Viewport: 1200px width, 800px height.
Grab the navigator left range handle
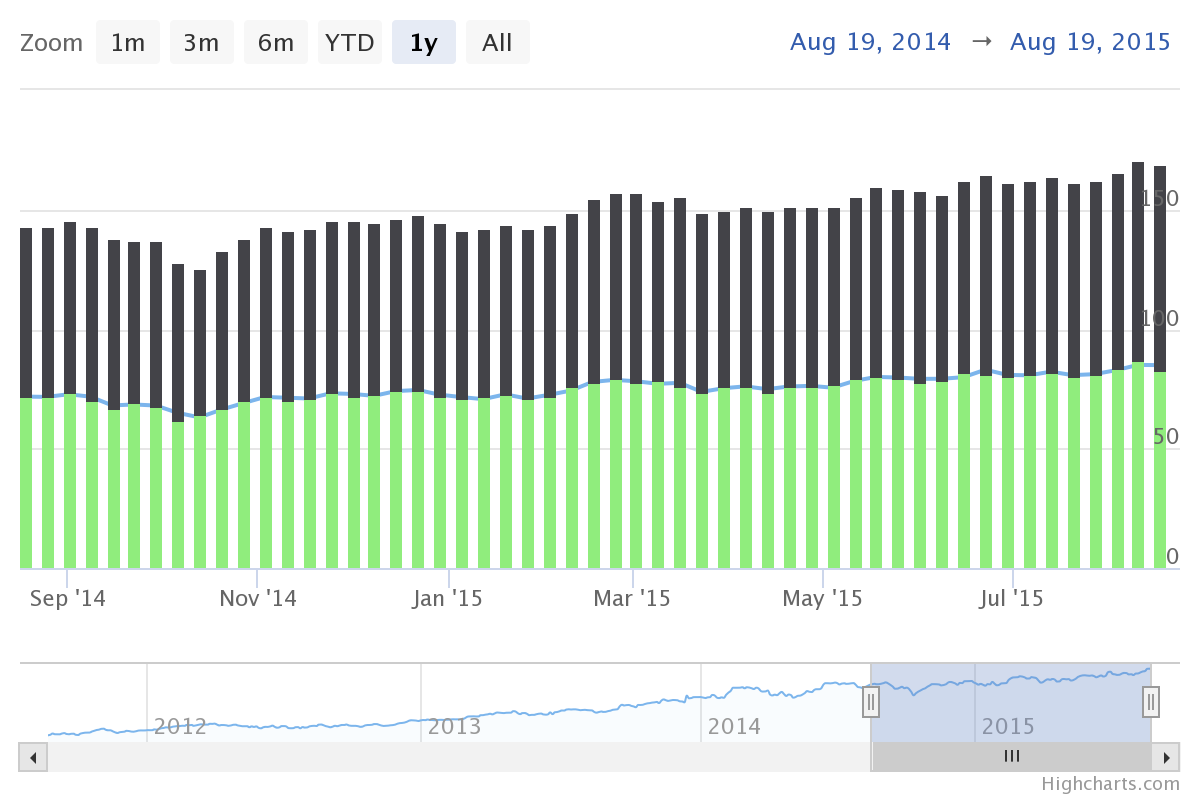click(x=871, y=702)
